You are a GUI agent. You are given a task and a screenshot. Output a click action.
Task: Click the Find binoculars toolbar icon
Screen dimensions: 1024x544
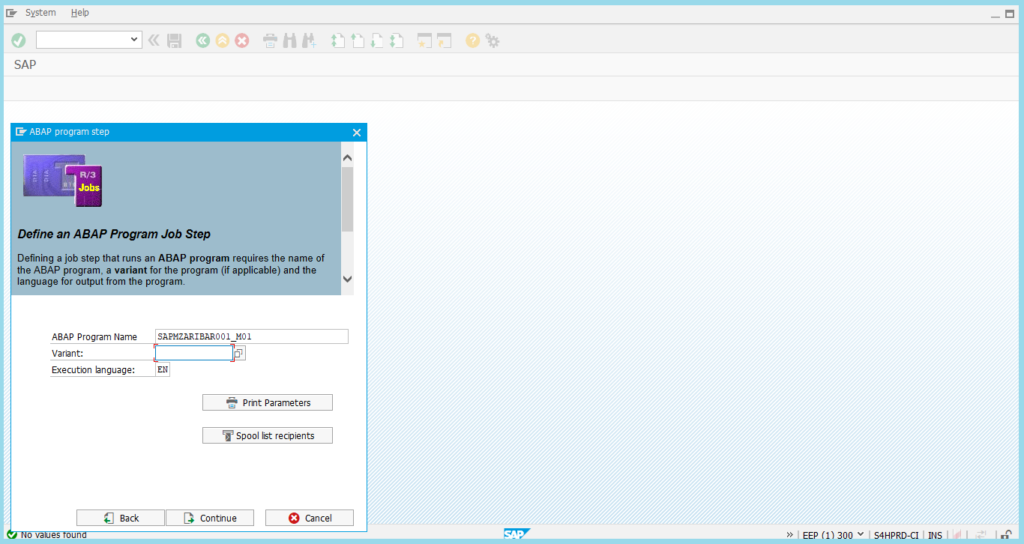[289, 40]
